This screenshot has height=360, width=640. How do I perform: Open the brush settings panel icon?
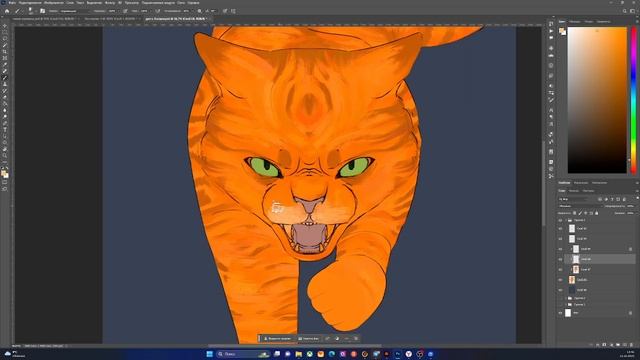42,11
